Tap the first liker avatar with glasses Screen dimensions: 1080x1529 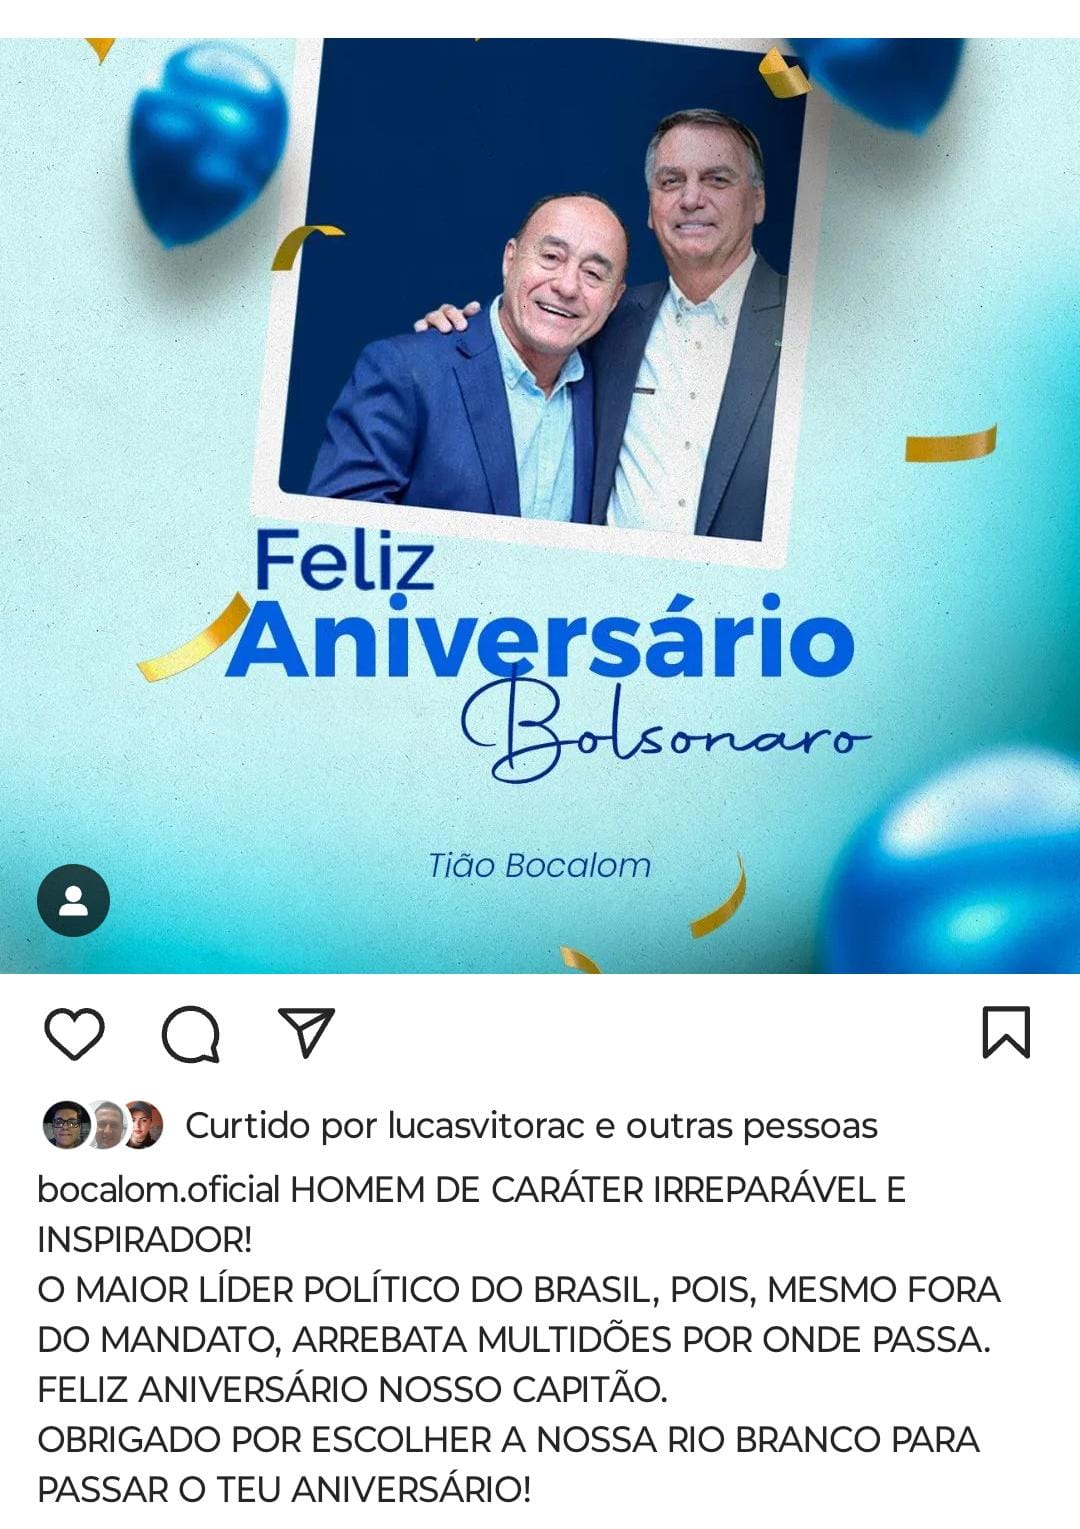click(66, 1126)
